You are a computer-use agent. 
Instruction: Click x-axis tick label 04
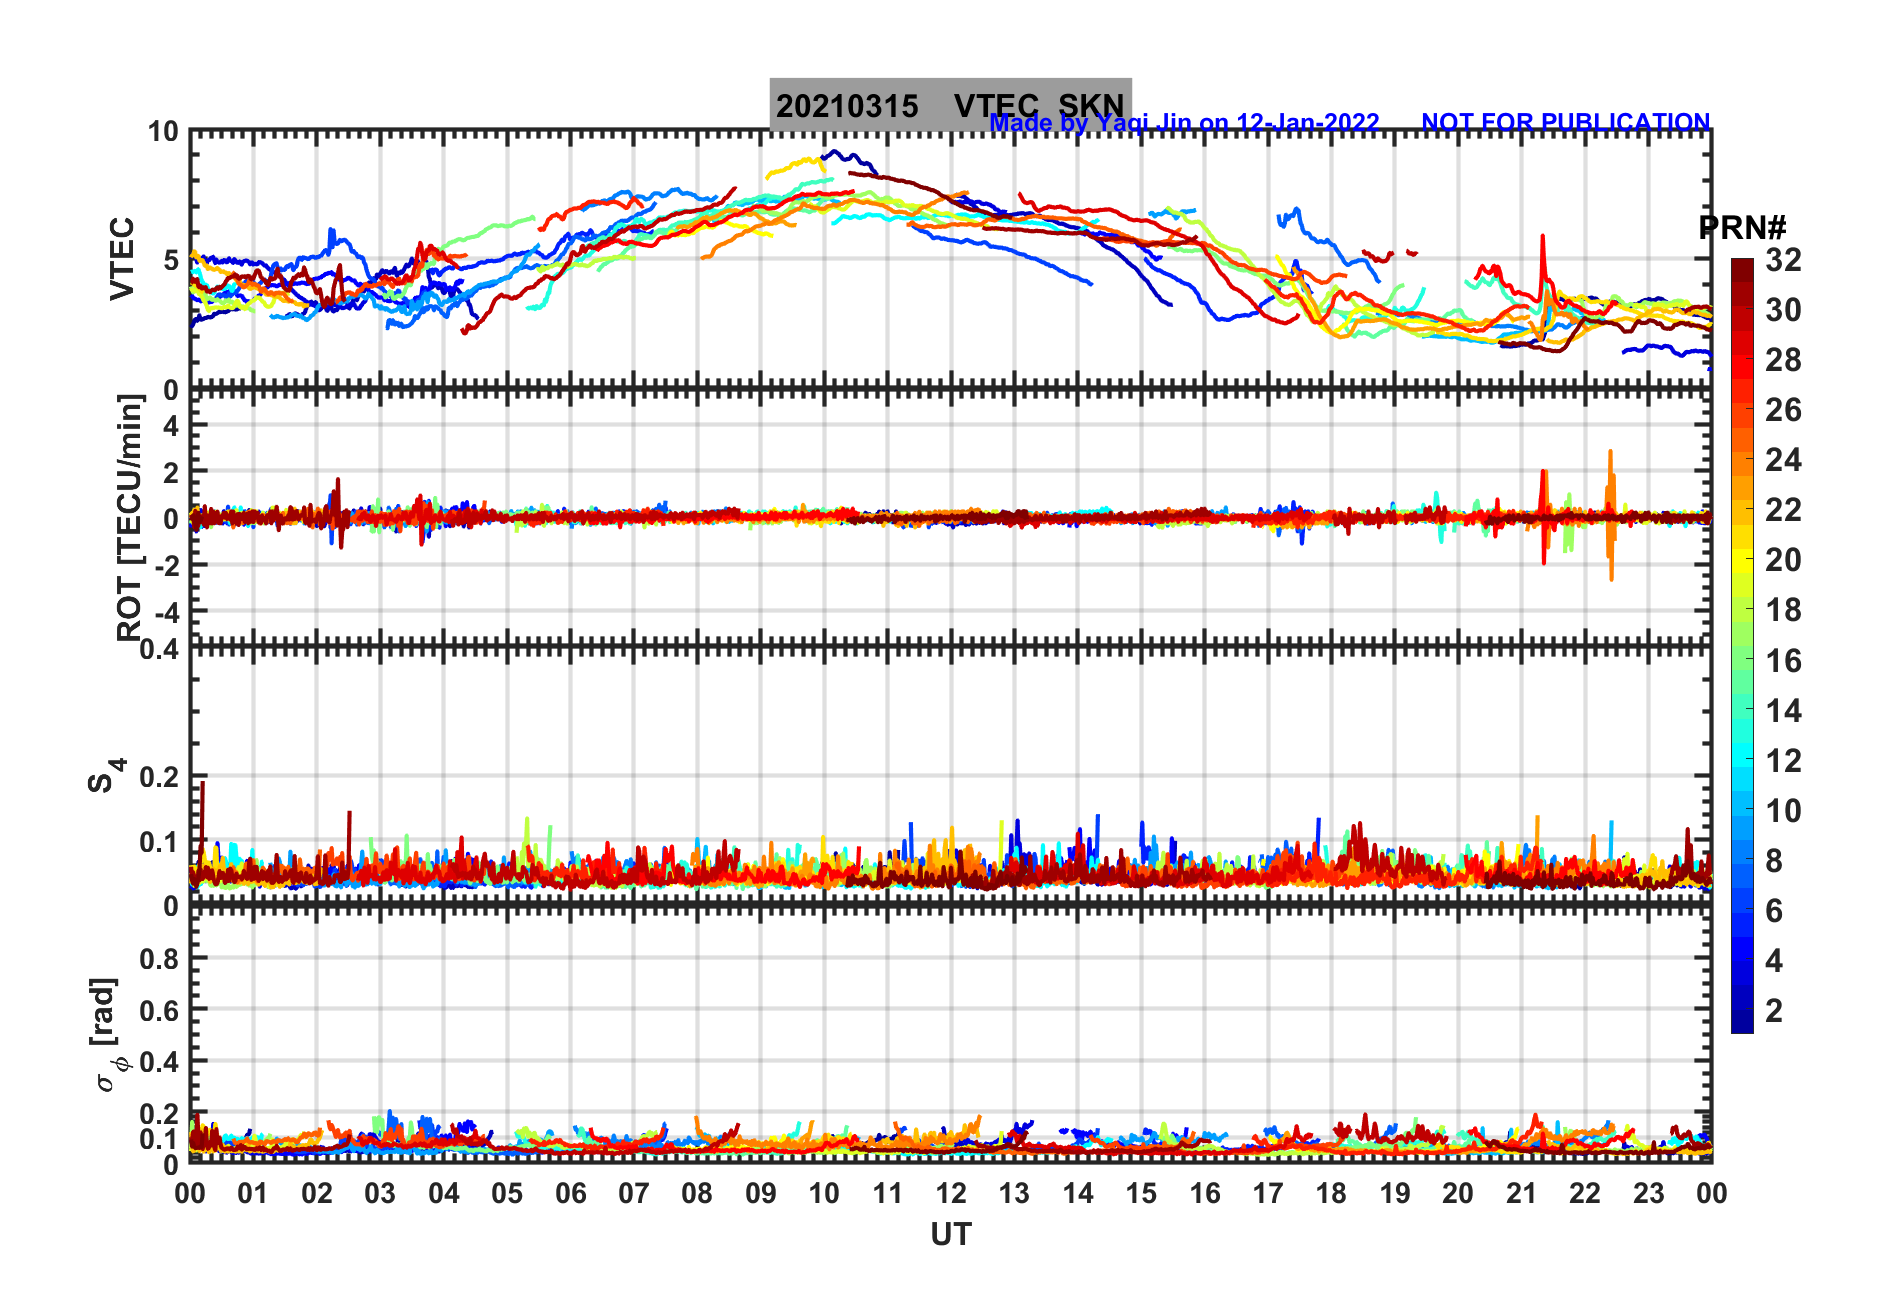click(x=444, y=1193)
